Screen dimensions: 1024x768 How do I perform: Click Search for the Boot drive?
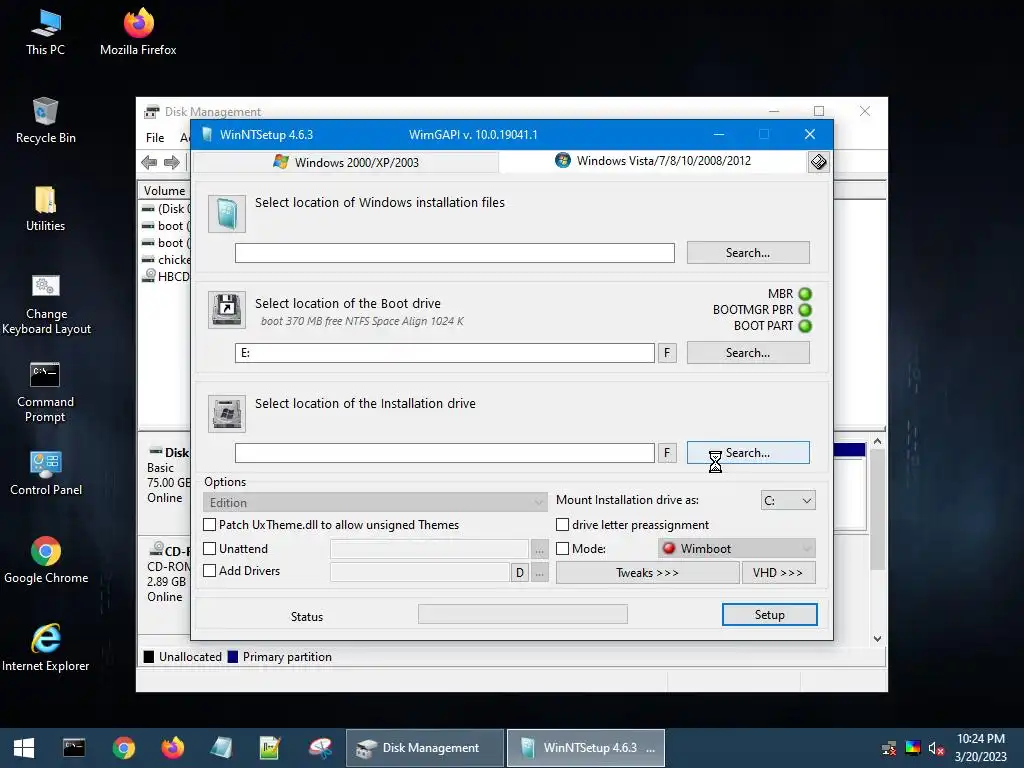[x=748, y=353]
